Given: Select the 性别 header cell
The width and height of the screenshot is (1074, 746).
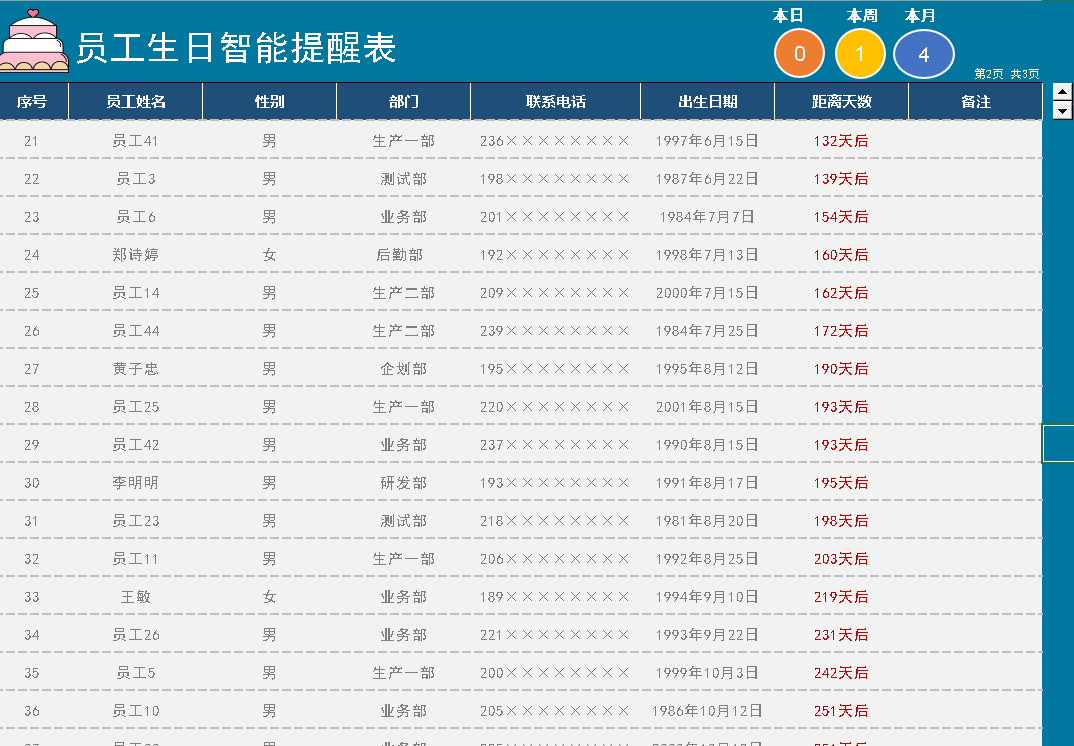Looking at the screenshot, I should [269, 102].
